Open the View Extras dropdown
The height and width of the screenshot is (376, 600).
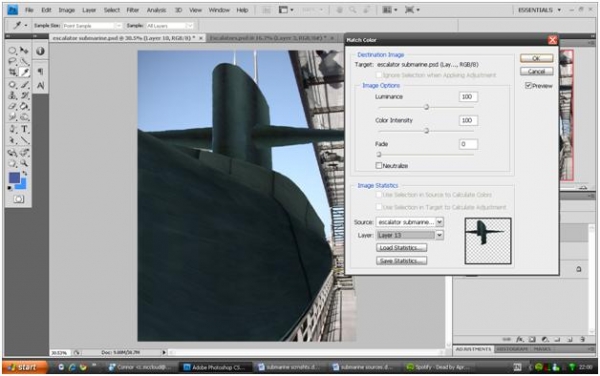point(285,10)
